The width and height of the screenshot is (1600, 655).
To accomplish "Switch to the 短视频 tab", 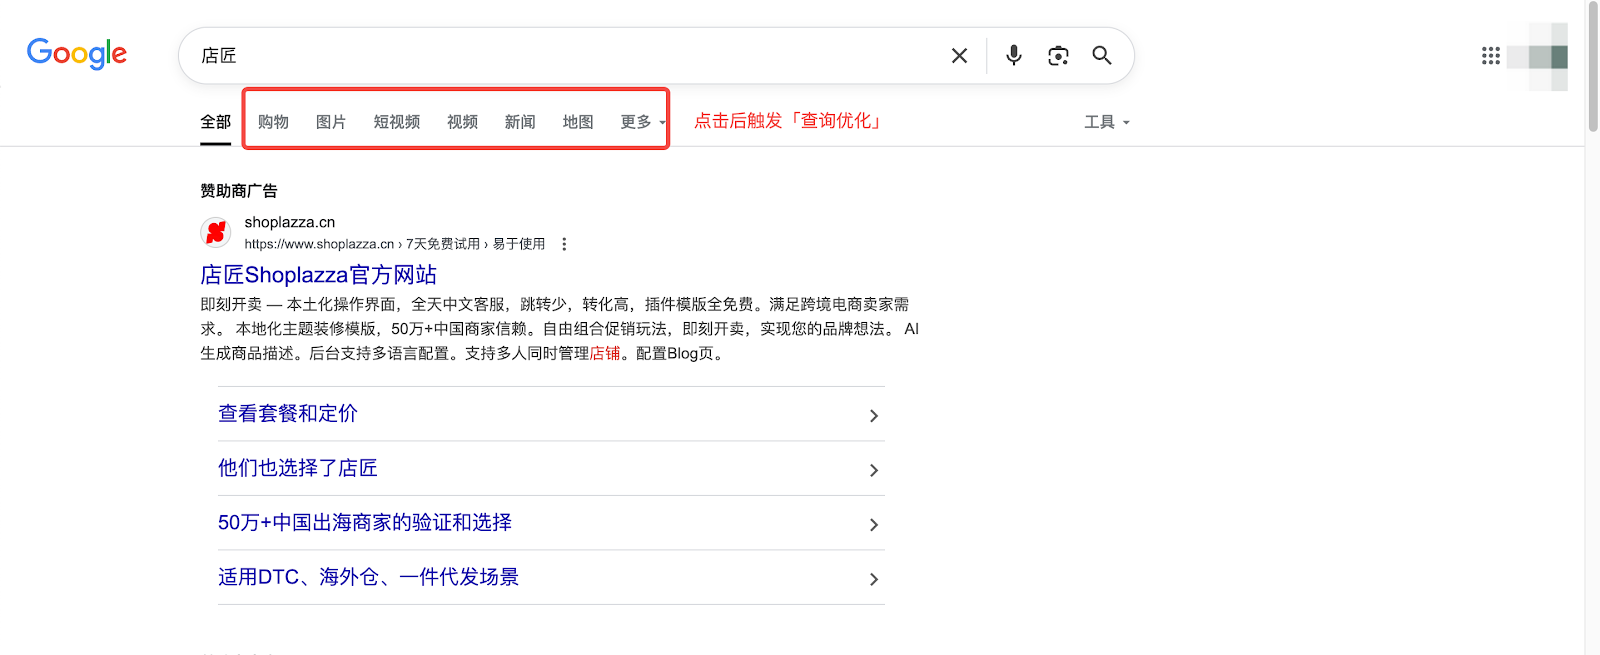I will [x=397, y=122].
